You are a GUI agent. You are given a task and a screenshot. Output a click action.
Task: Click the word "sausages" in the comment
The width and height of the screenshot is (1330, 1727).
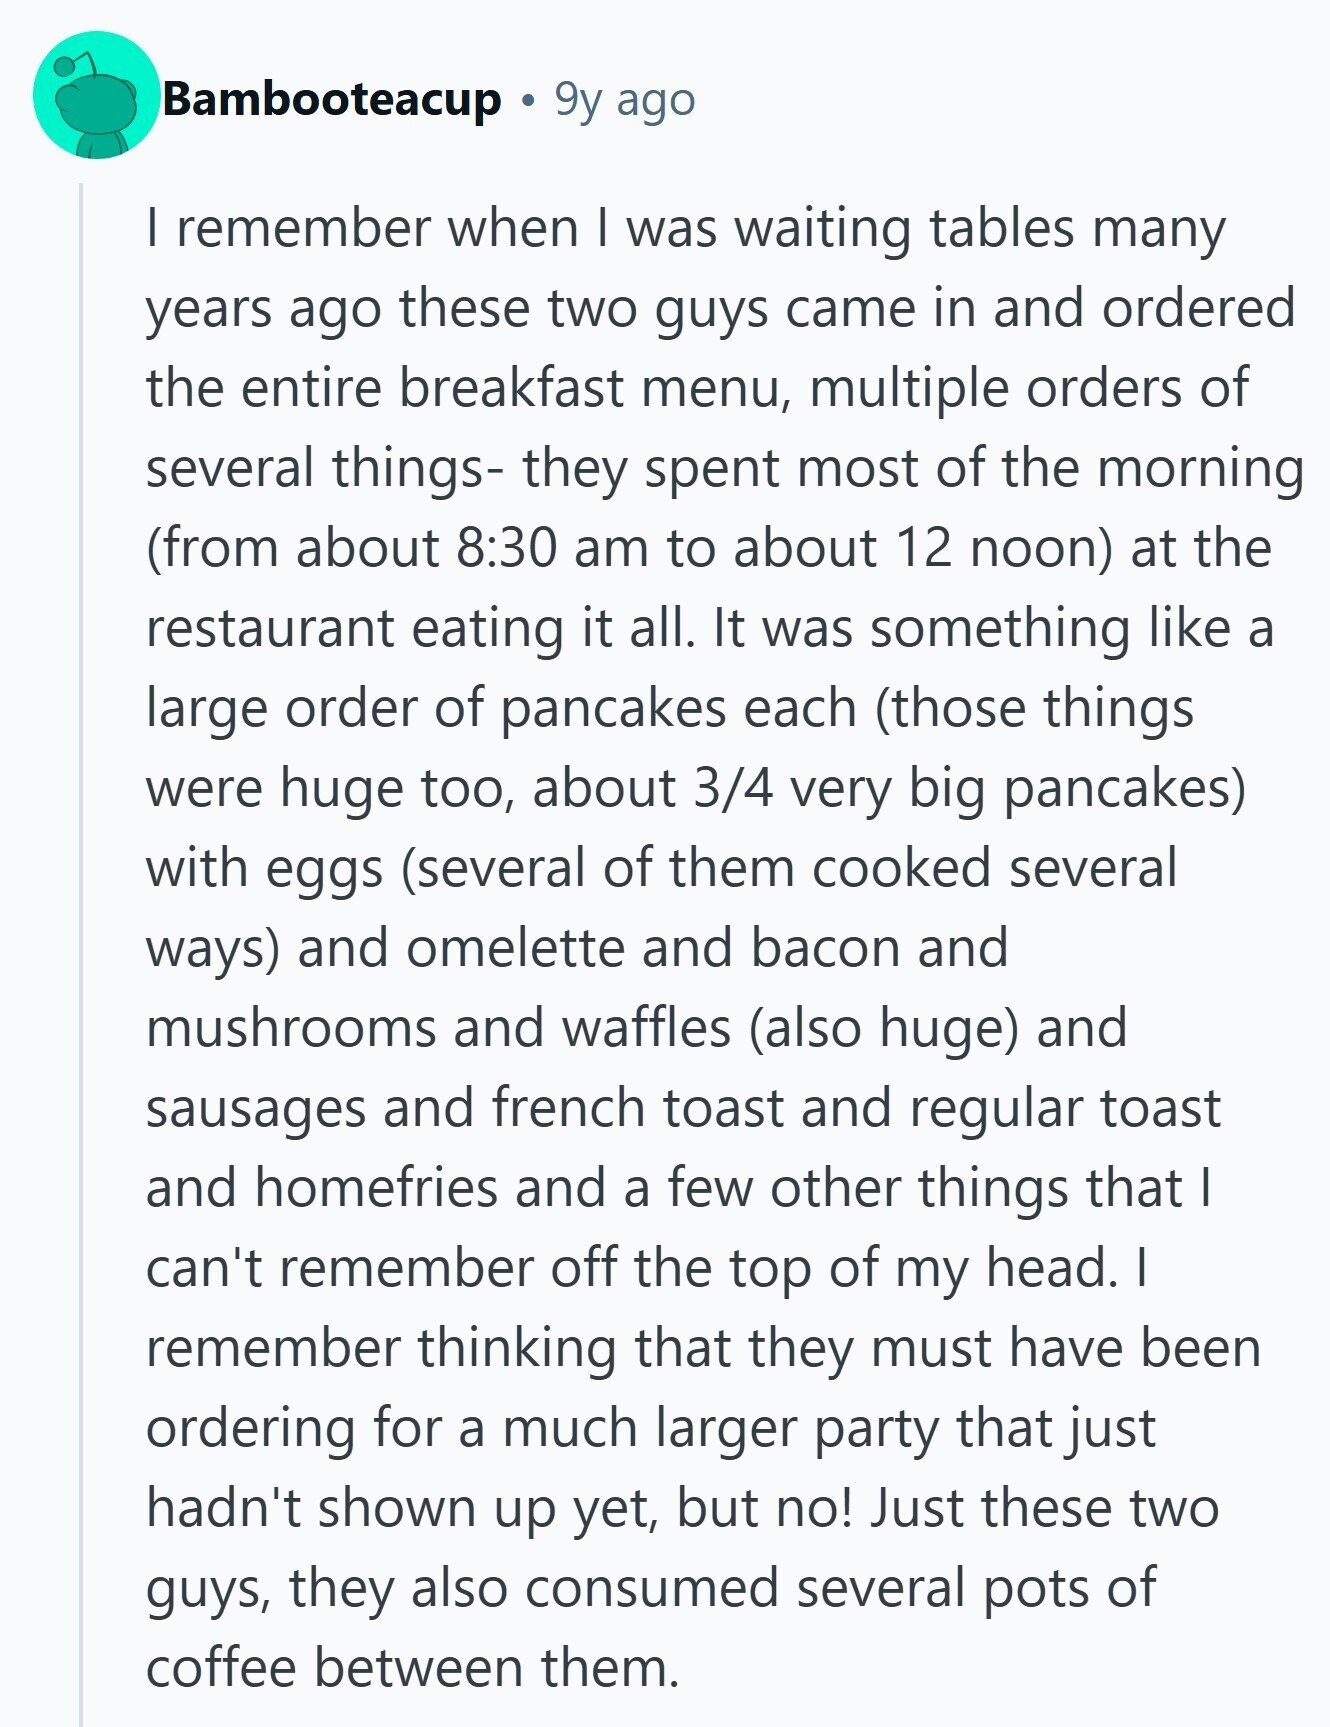[255, 1107]
